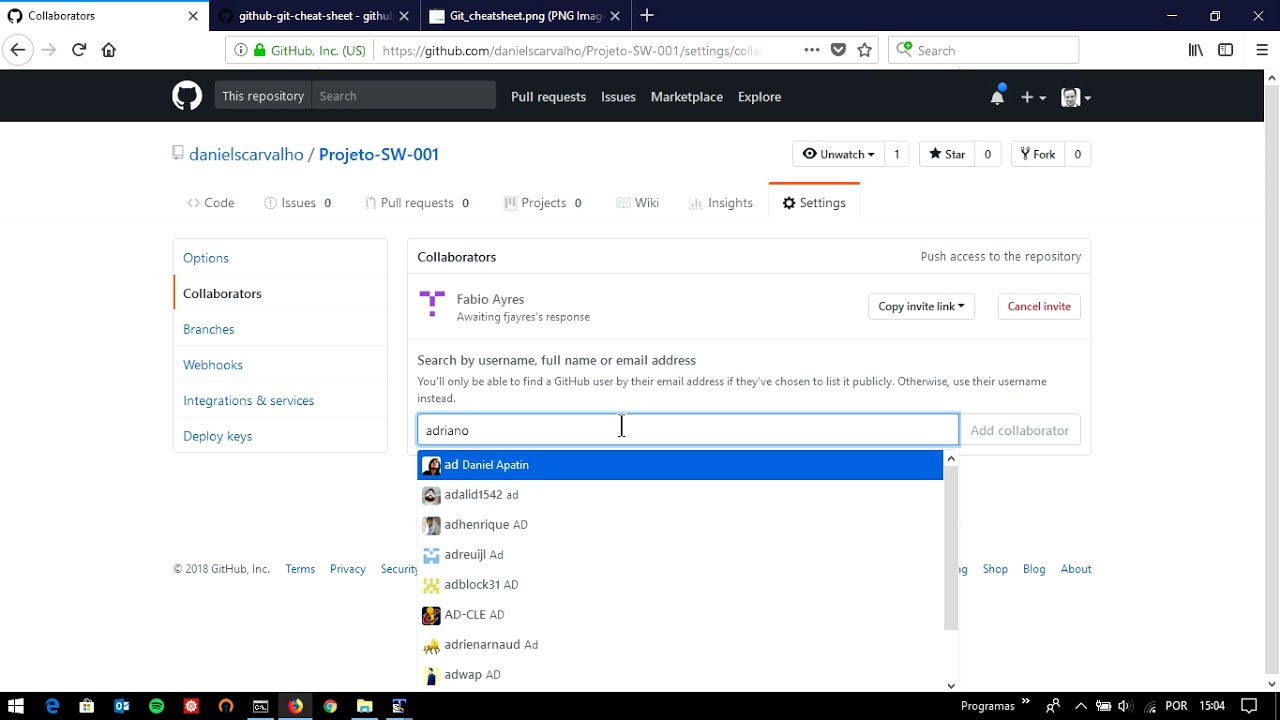Open a new browser tab
Image resolution: width=1280 pixels, height=720 pixels.
[647, 15]
